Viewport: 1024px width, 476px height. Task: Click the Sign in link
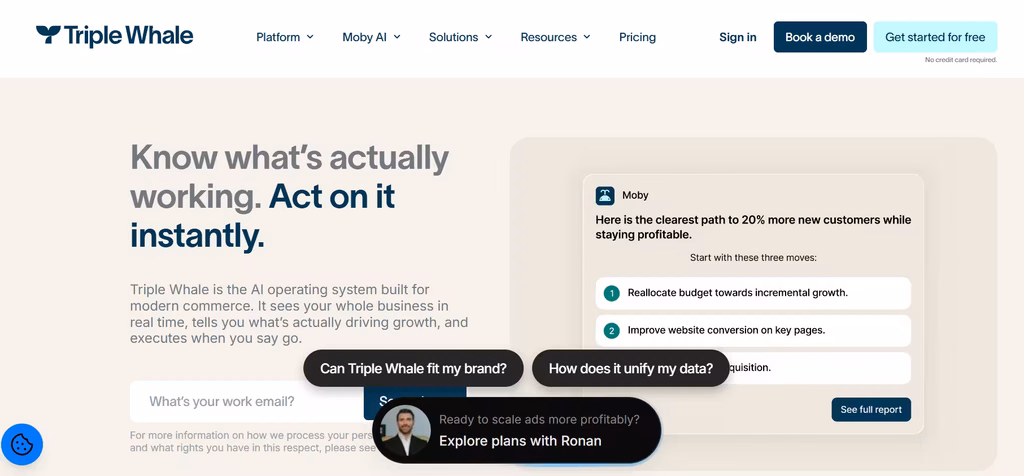(738, 37)
